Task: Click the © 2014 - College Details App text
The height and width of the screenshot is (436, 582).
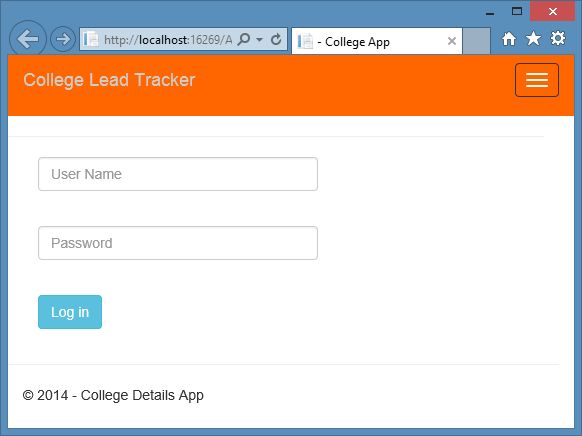Action: click(113, 396)
